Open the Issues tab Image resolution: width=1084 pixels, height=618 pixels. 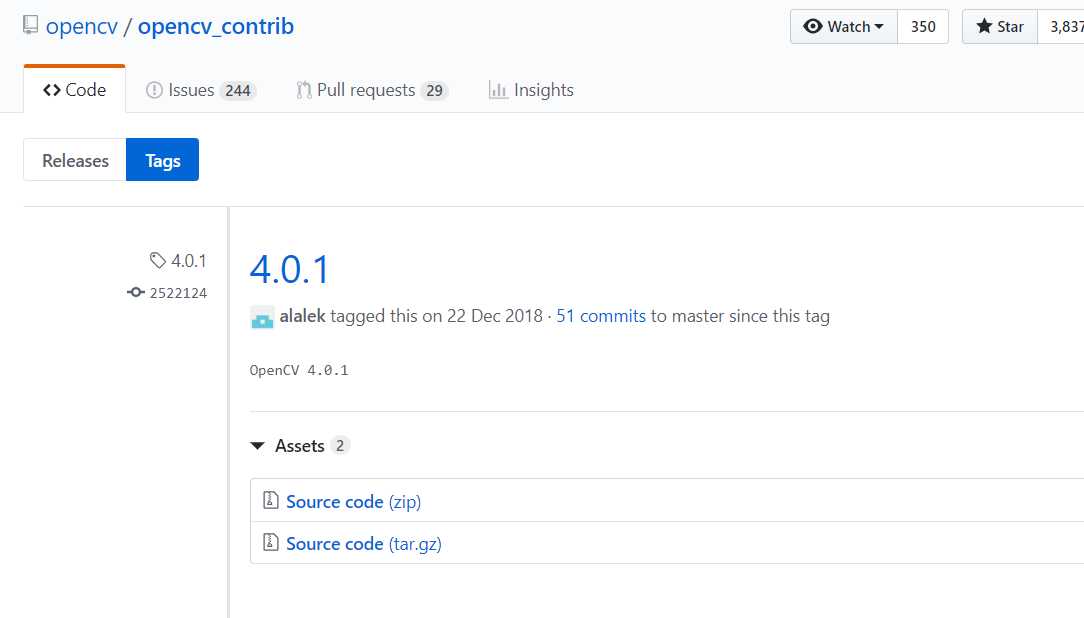(x=200, y=90)
